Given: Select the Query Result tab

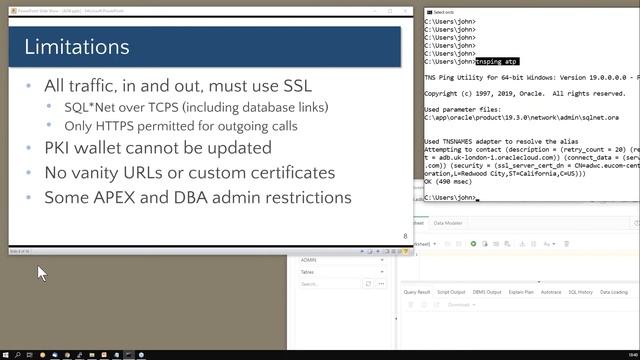Looking at the screenshot, I should click(x=417, y=292).
